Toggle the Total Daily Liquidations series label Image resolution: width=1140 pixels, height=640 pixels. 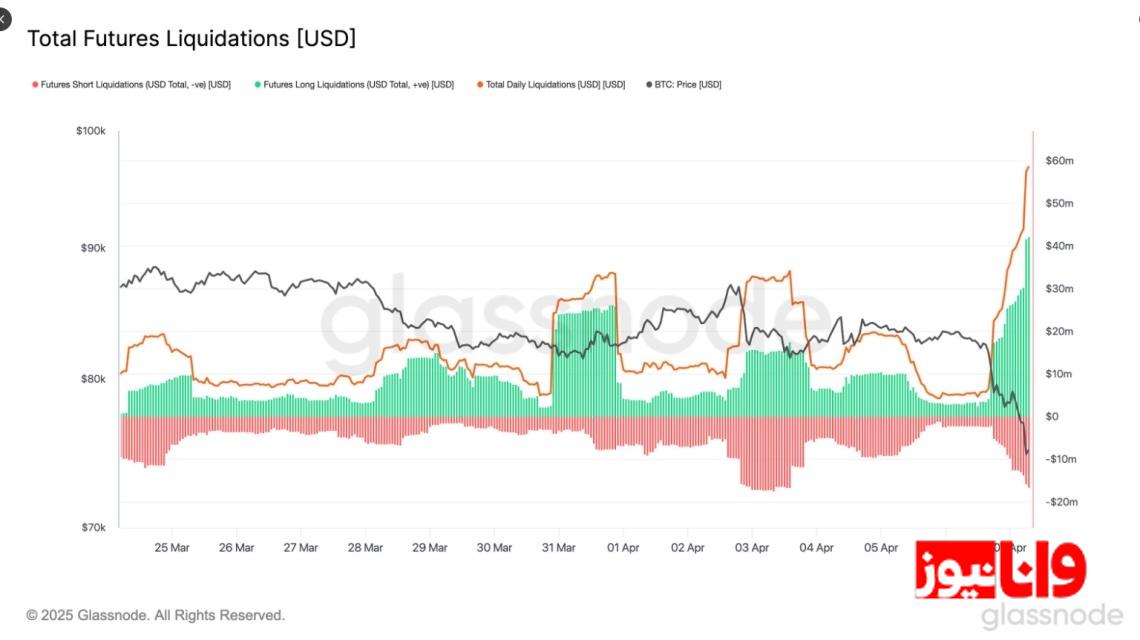coord(556,85)
